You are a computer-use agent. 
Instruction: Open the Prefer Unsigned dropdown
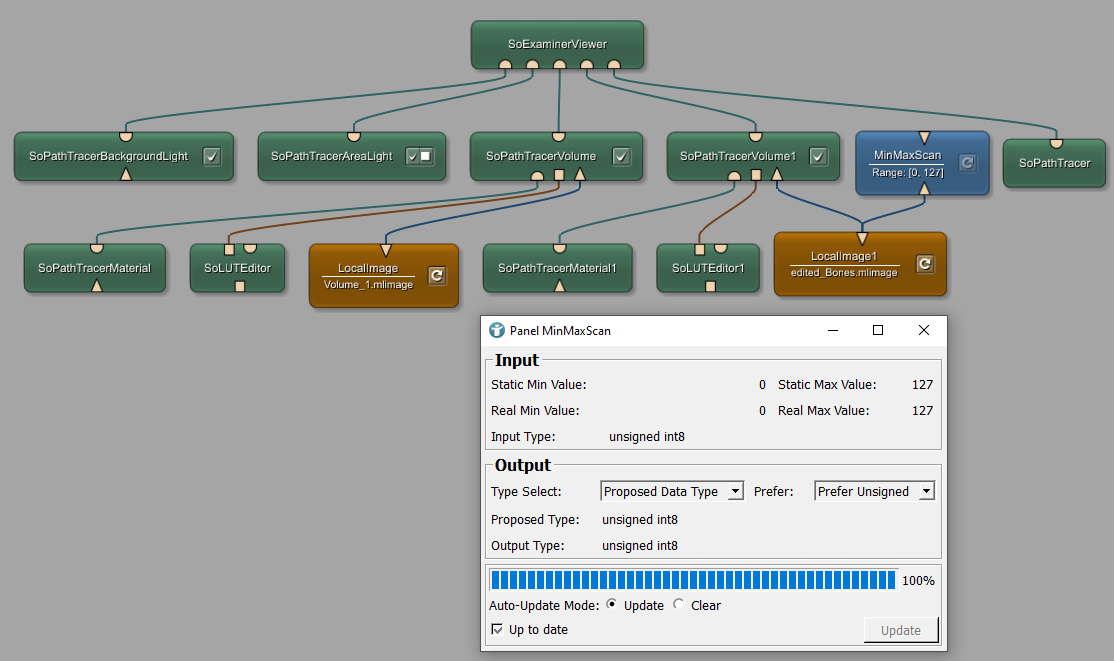874,491
